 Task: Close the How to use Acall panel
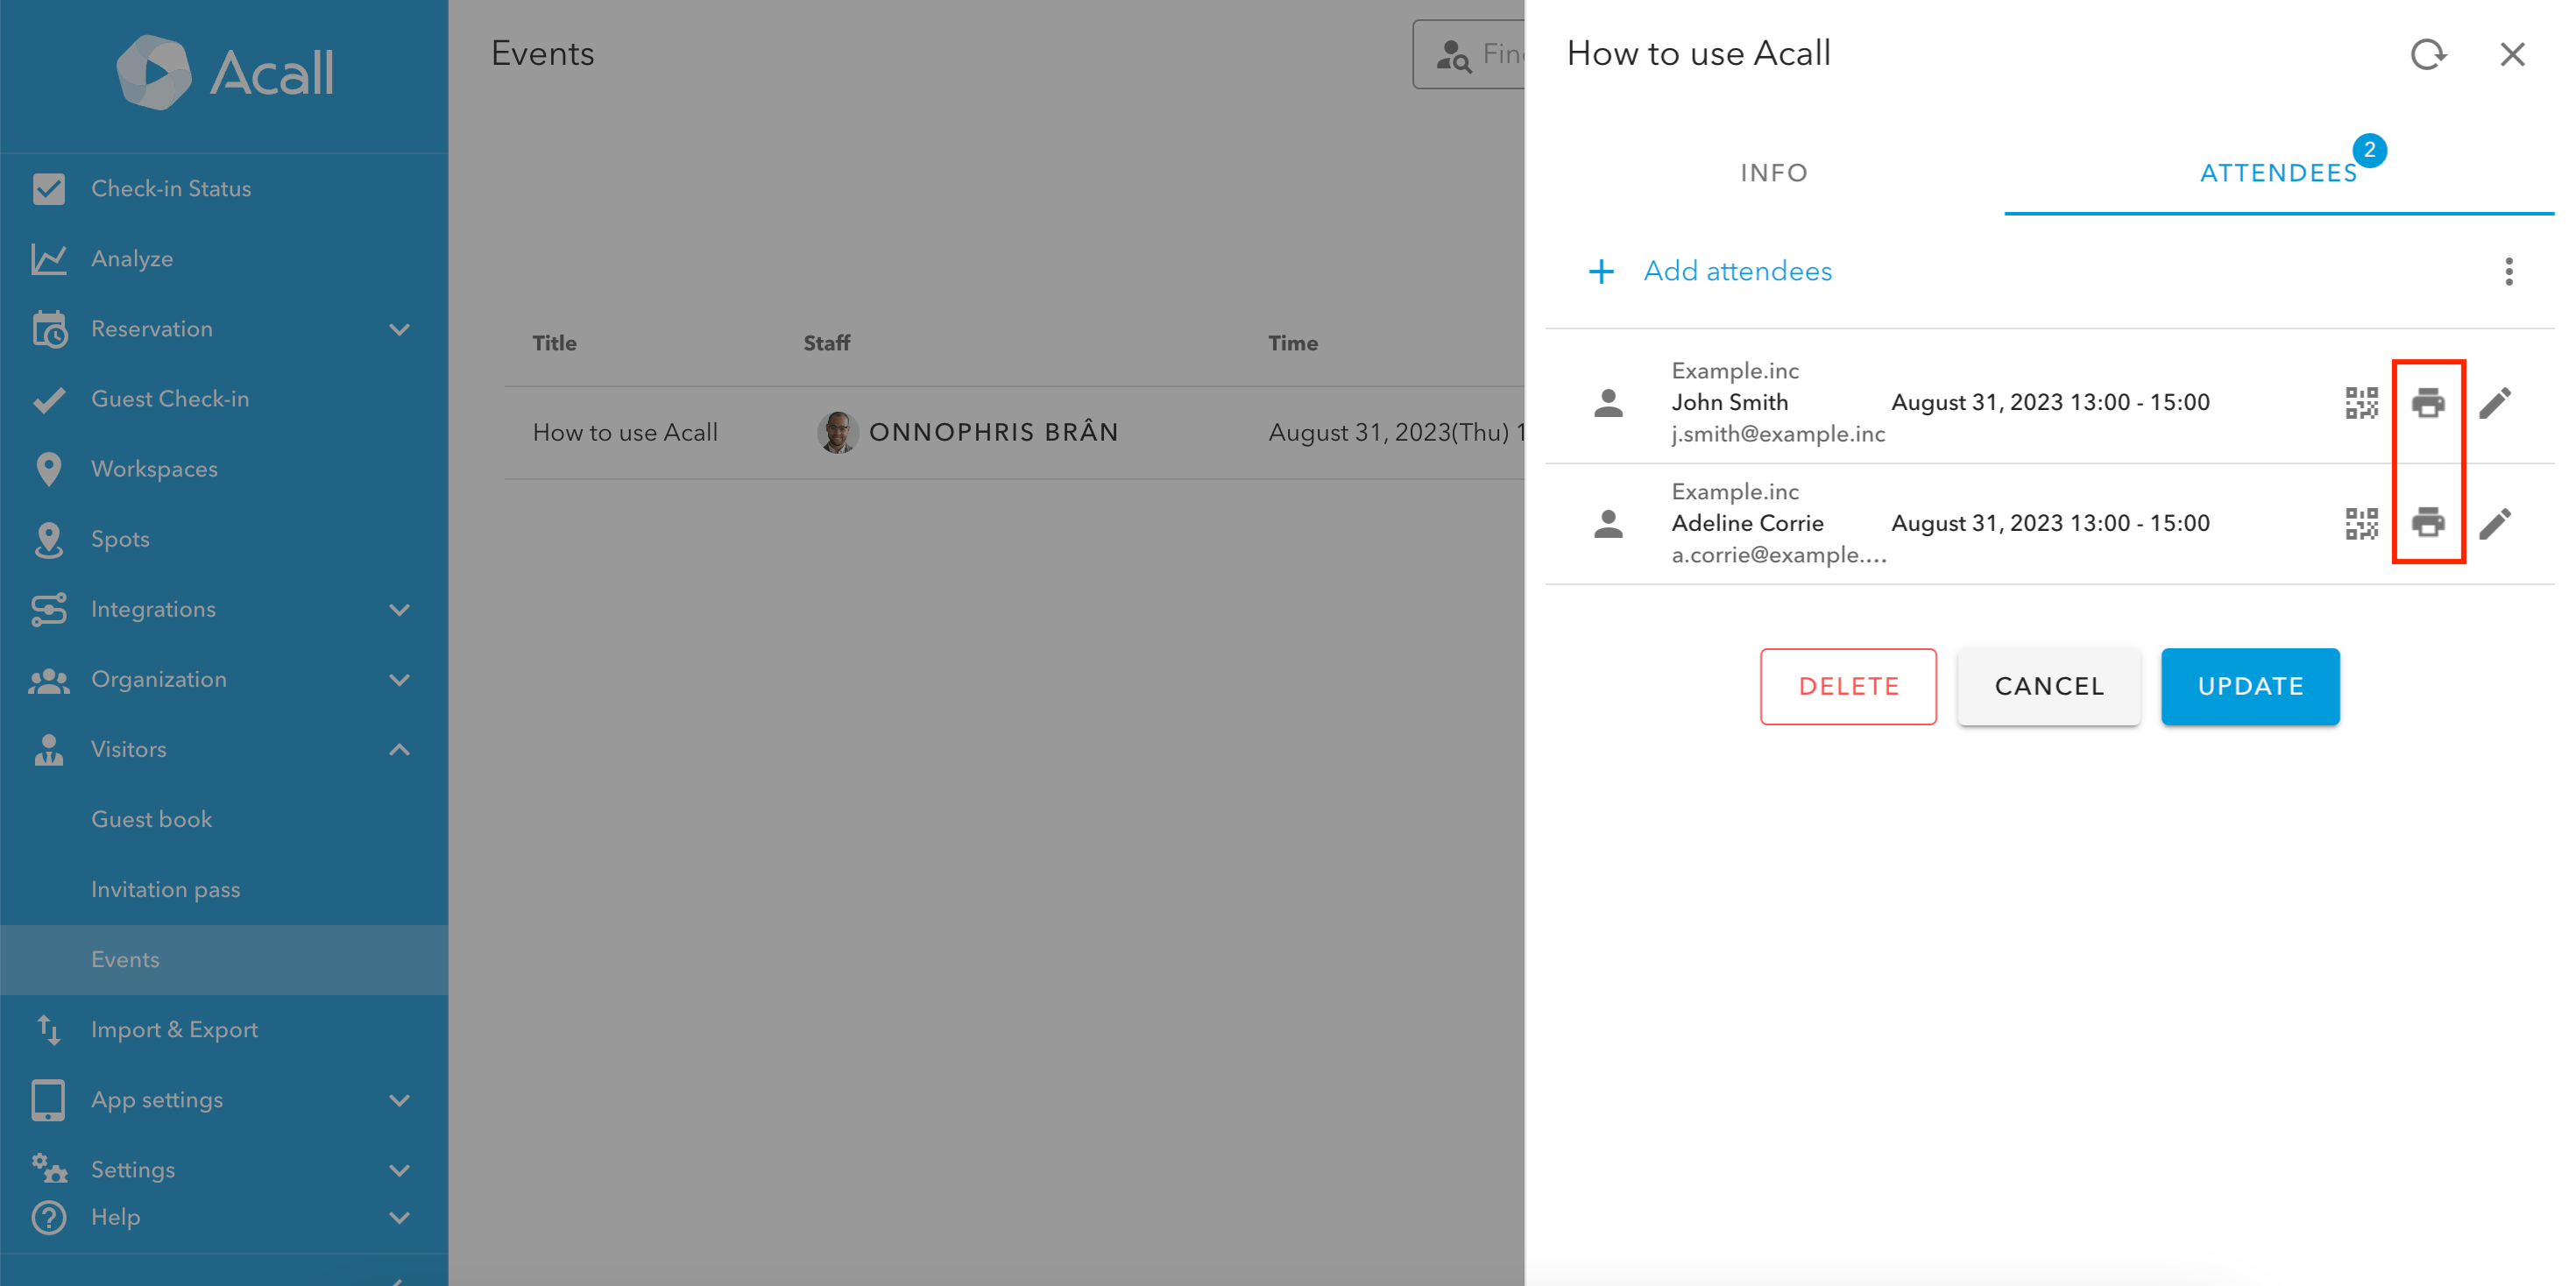pos(2512,54)
